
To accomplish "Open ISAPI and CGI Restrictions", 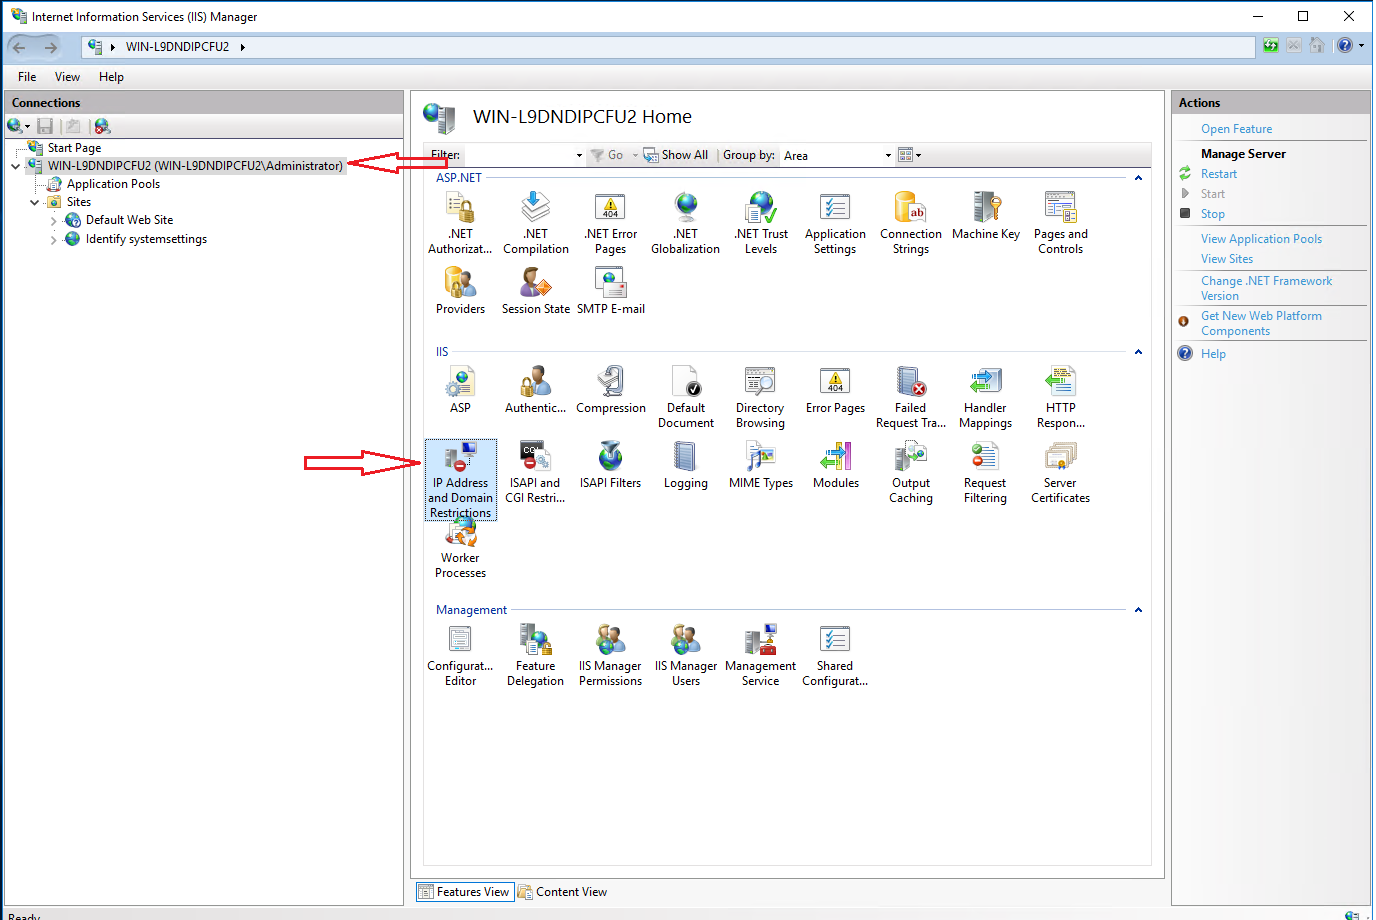I will click(x=535, y=472).
